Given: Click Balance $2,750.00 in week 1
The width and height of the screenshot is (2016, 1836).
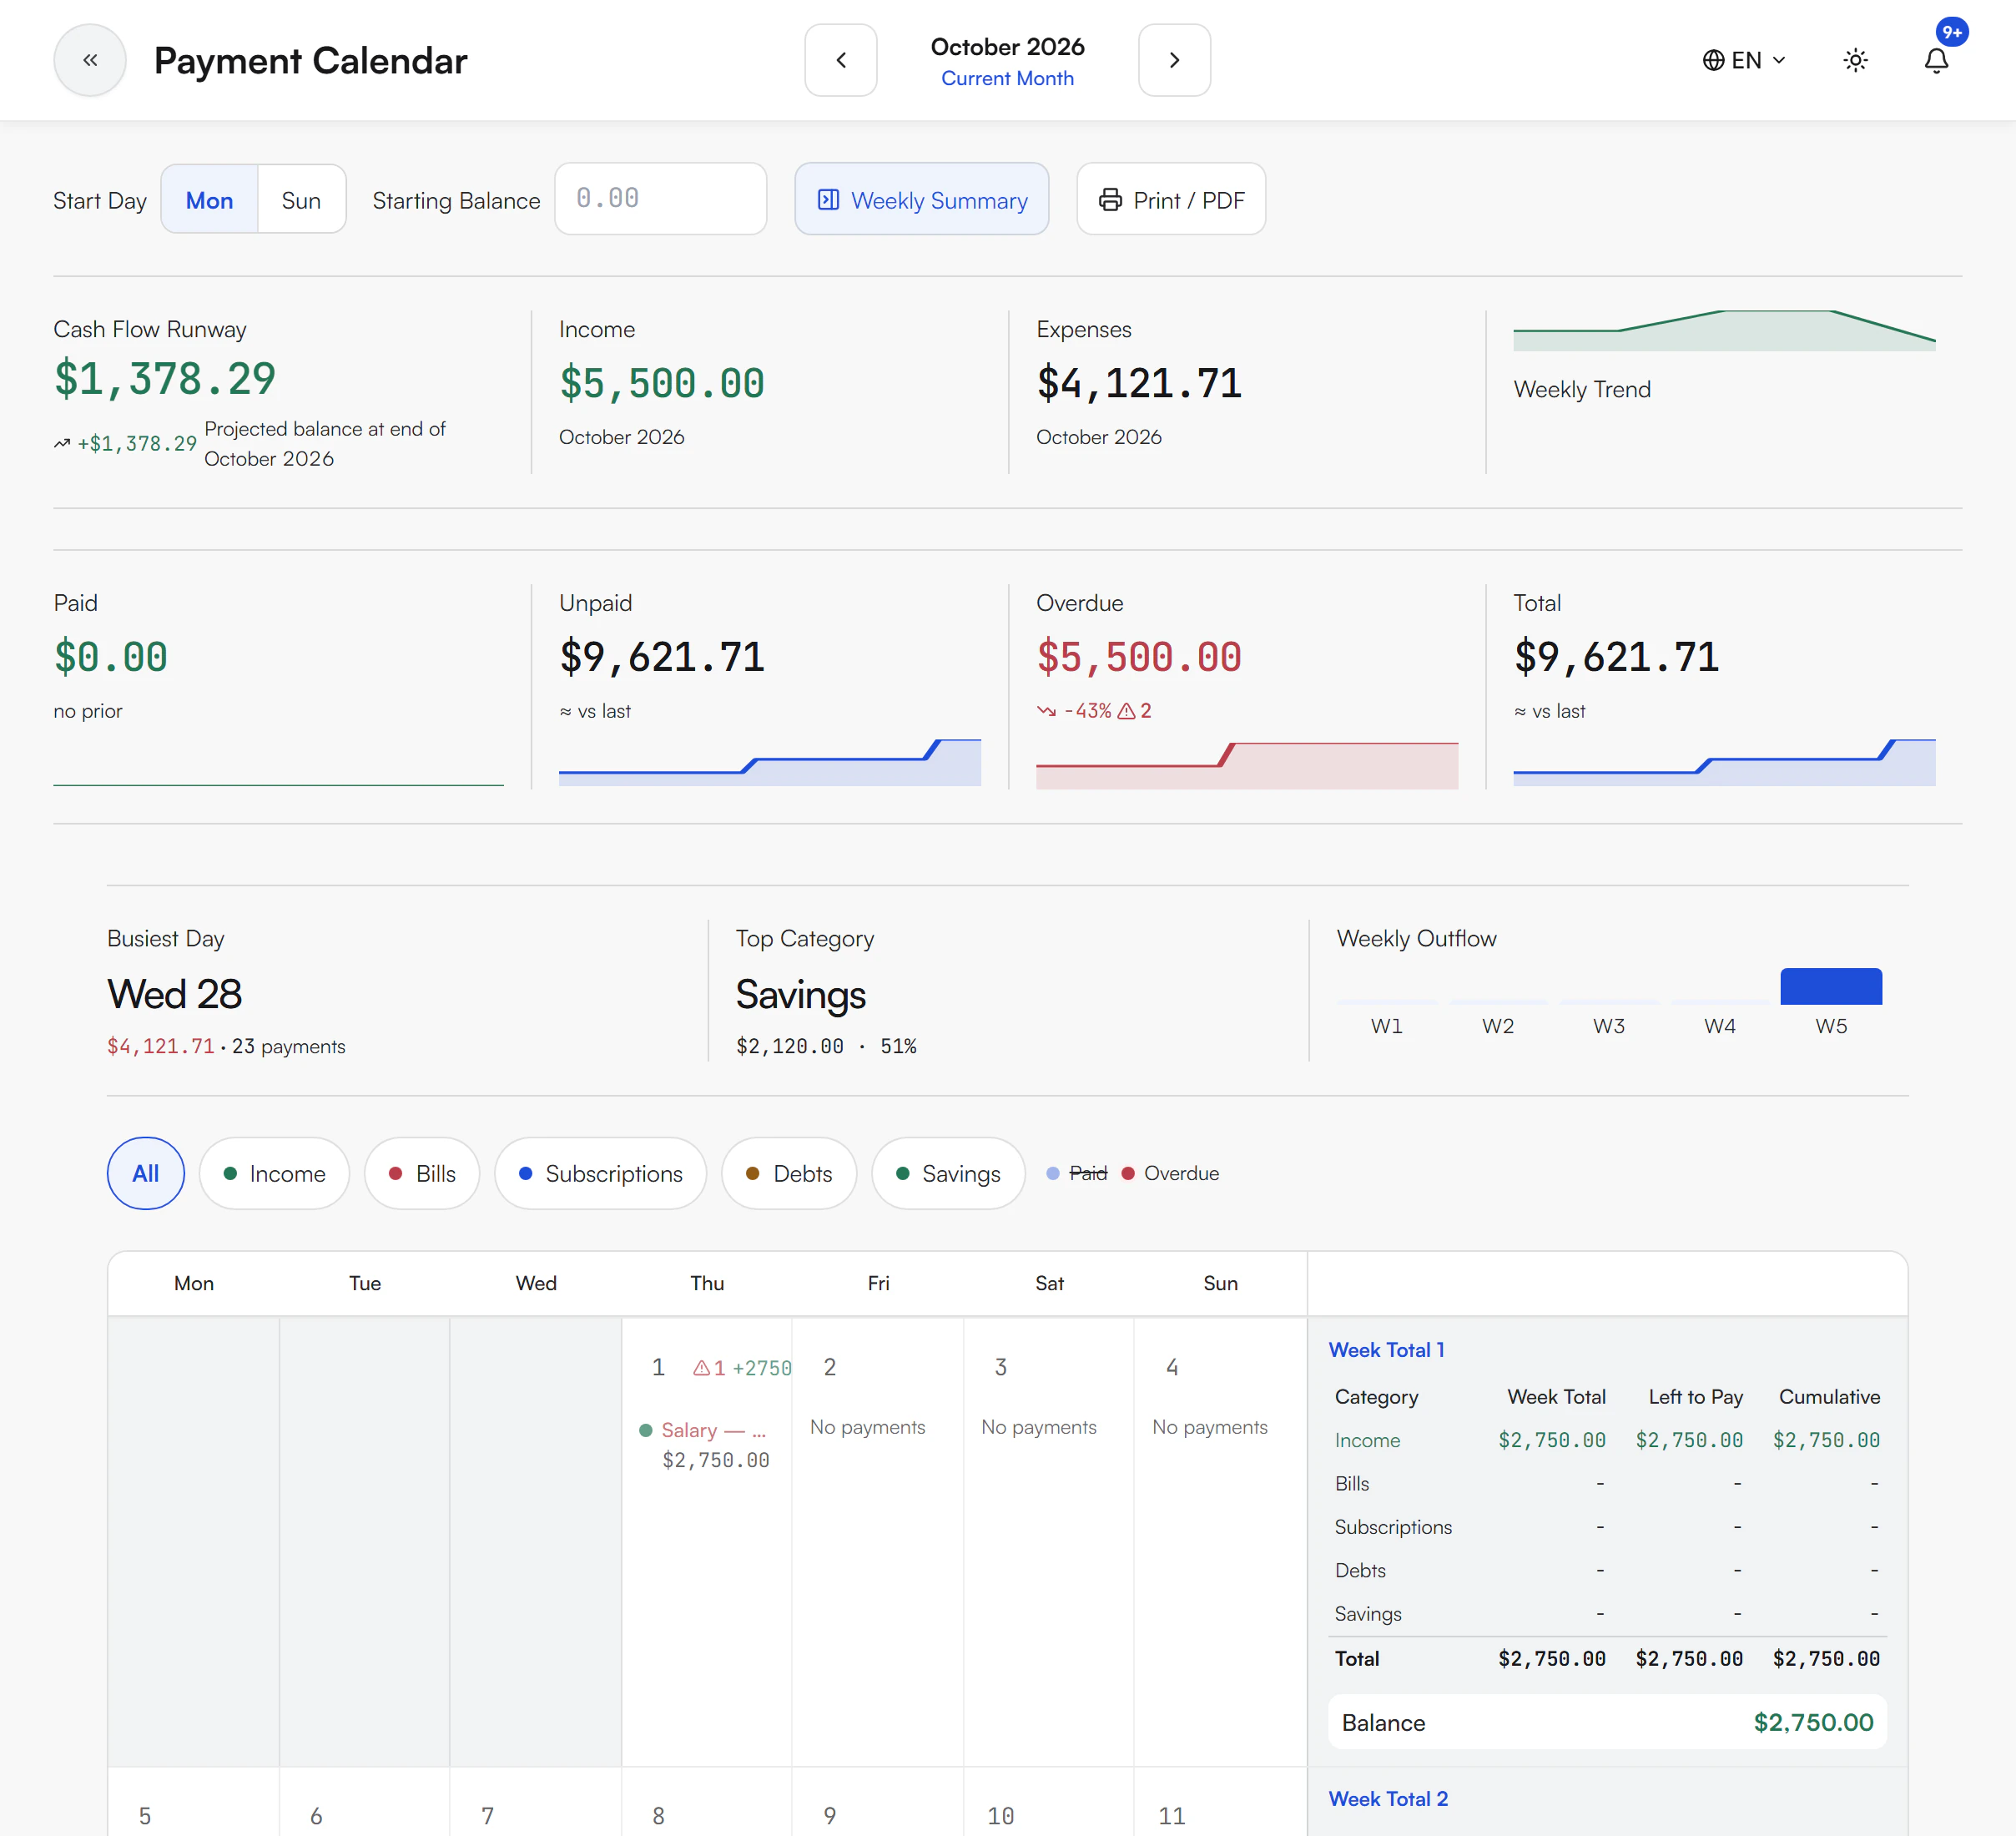Looking at the screenshot, I should pos(1607,1722).
